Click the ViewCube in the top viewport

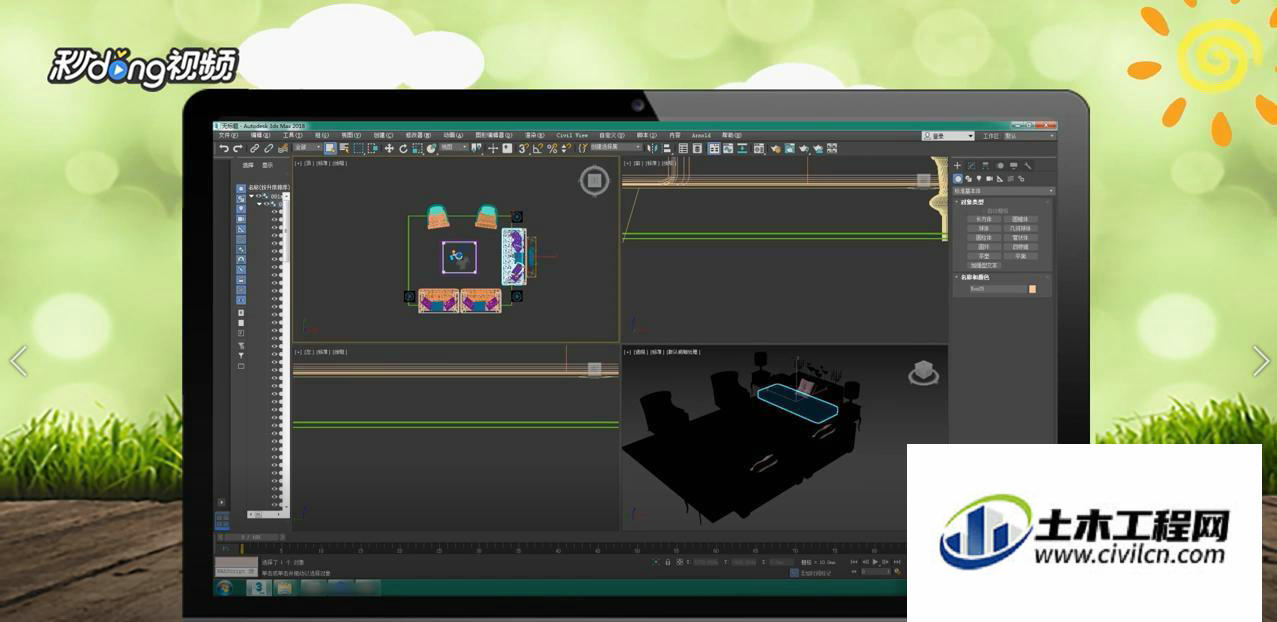[594, 180]
